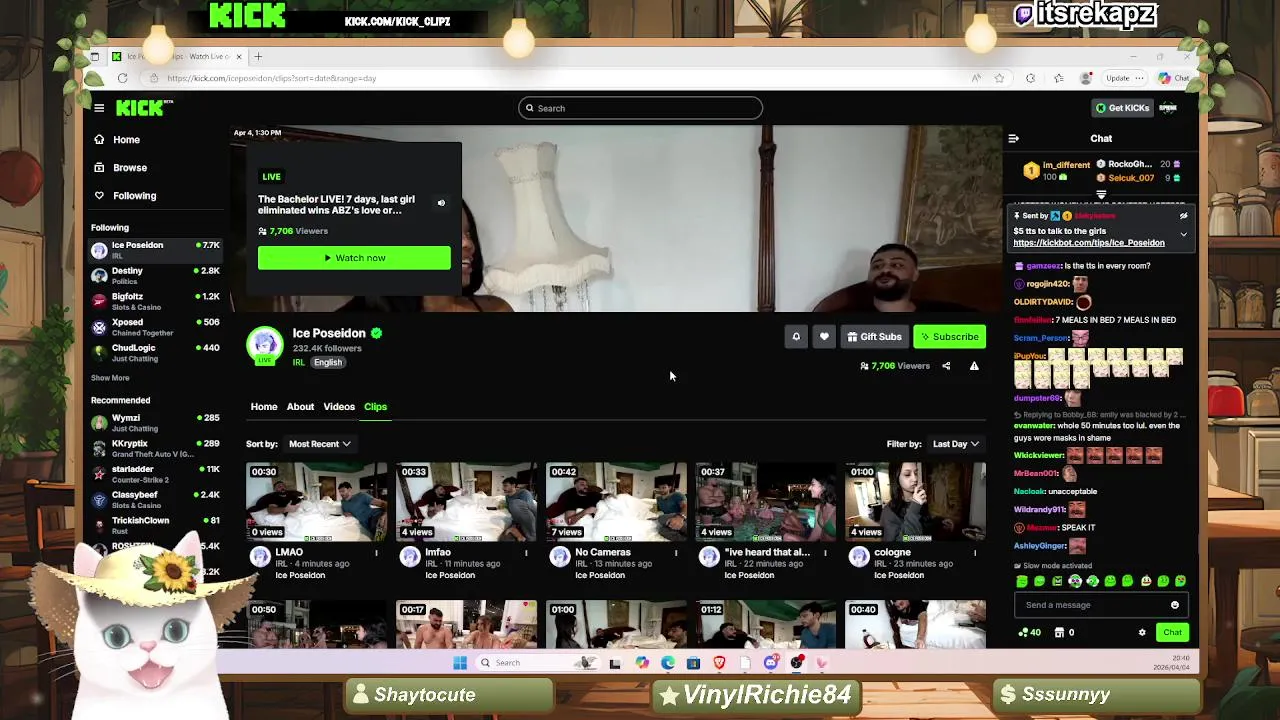Open Destiny channel in Following list
The width and height of the screenshot is (1280, 720).
155,276
